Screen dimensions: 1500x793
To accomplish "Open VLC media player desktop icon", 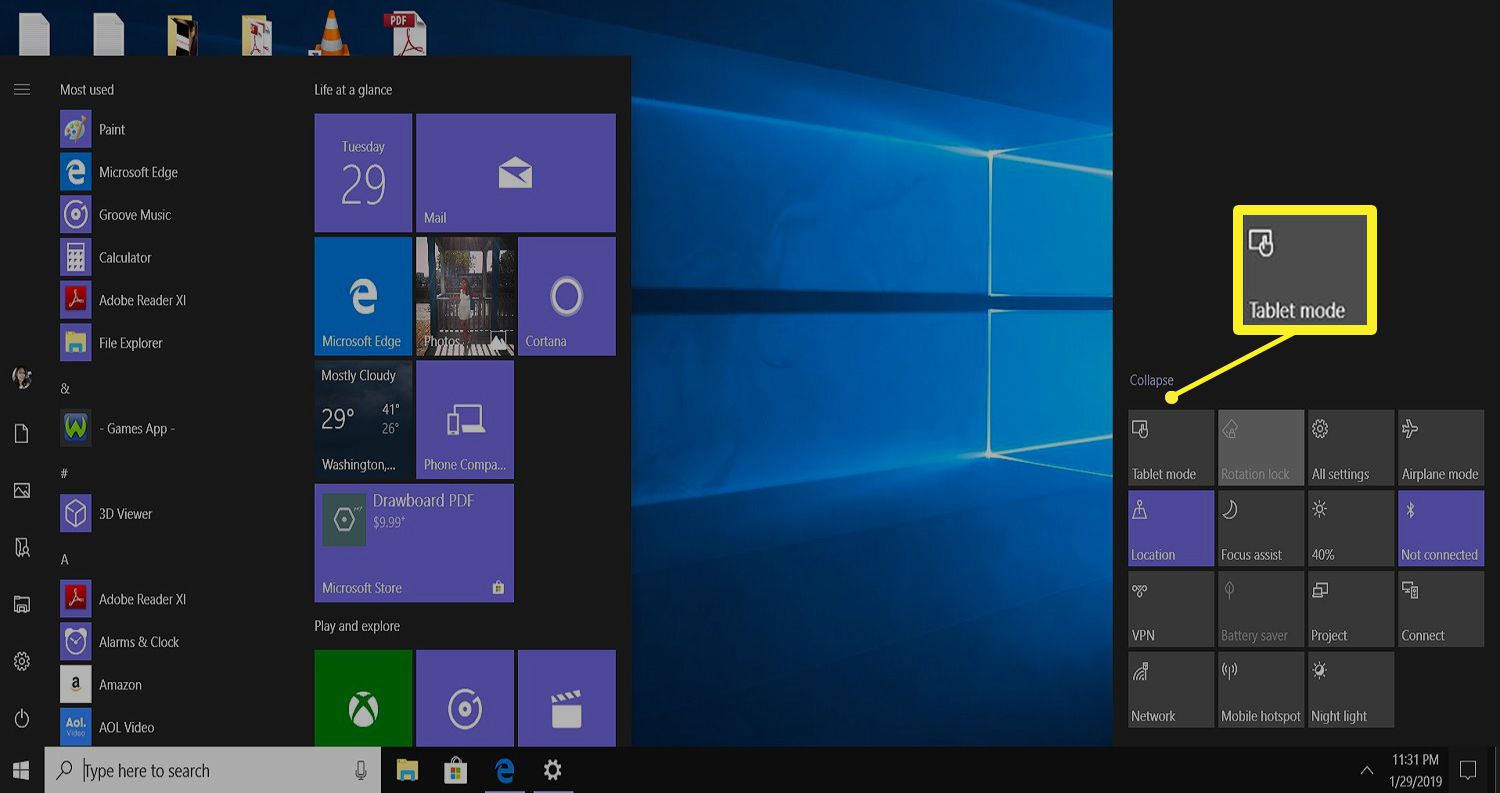I will [x=330, y=31].
